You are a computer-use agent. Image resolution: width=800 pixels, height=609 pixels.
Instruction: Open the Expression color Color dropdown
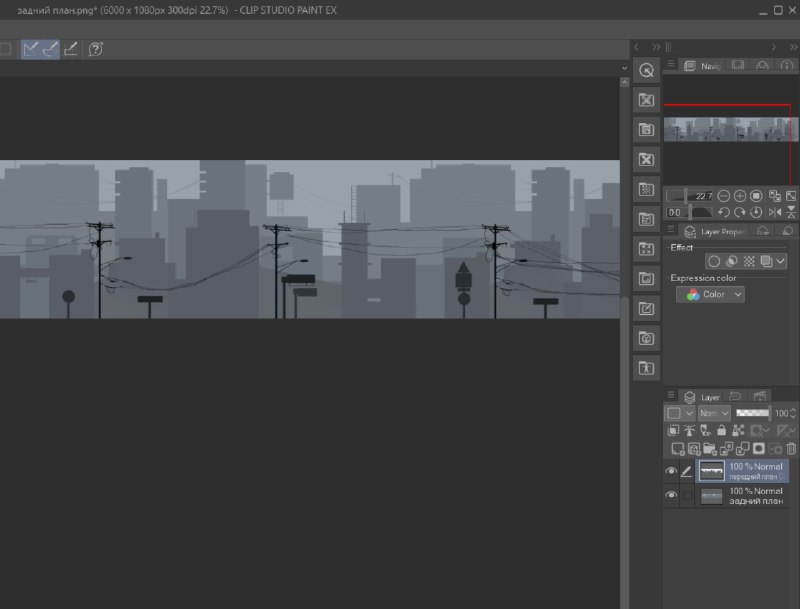pyautogui.click(x=710, y=294)
